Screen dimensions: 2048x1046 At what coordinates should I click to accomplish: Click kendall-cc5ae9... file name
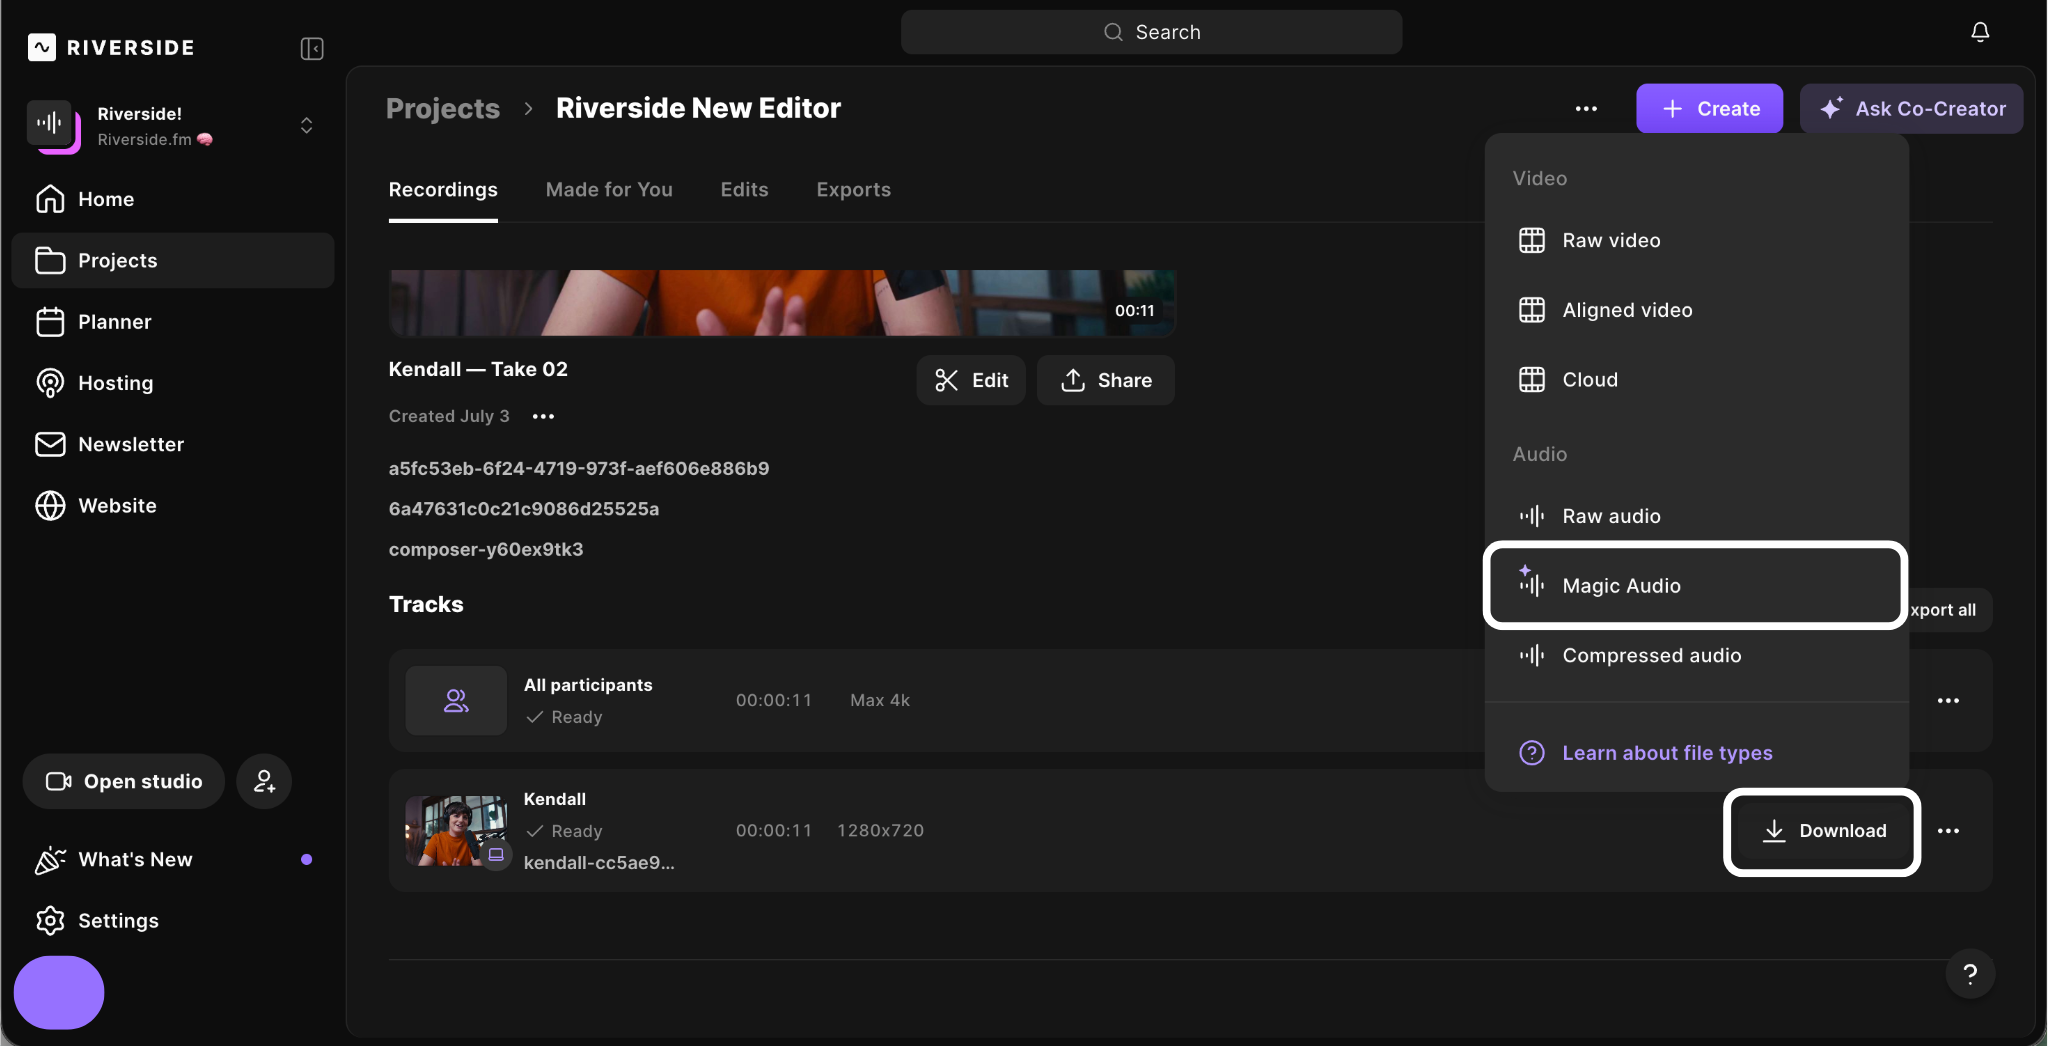coord(599,862)
